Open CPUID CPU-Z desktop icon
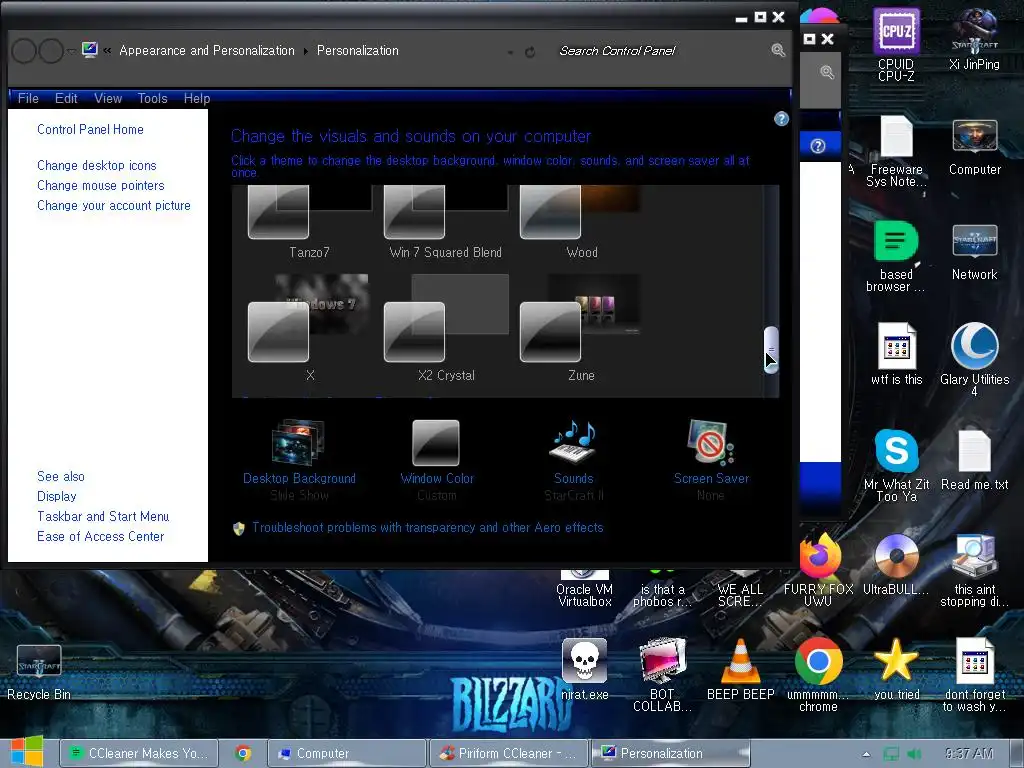 coord(896,43)
